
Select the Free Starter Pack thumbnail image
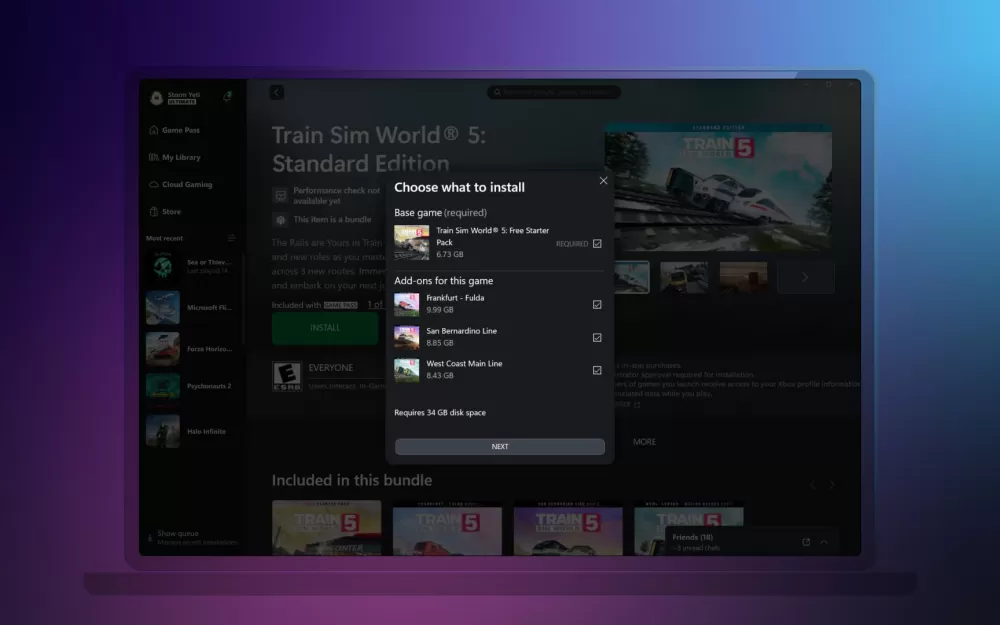pyautogui.click(x=411, y=242)
